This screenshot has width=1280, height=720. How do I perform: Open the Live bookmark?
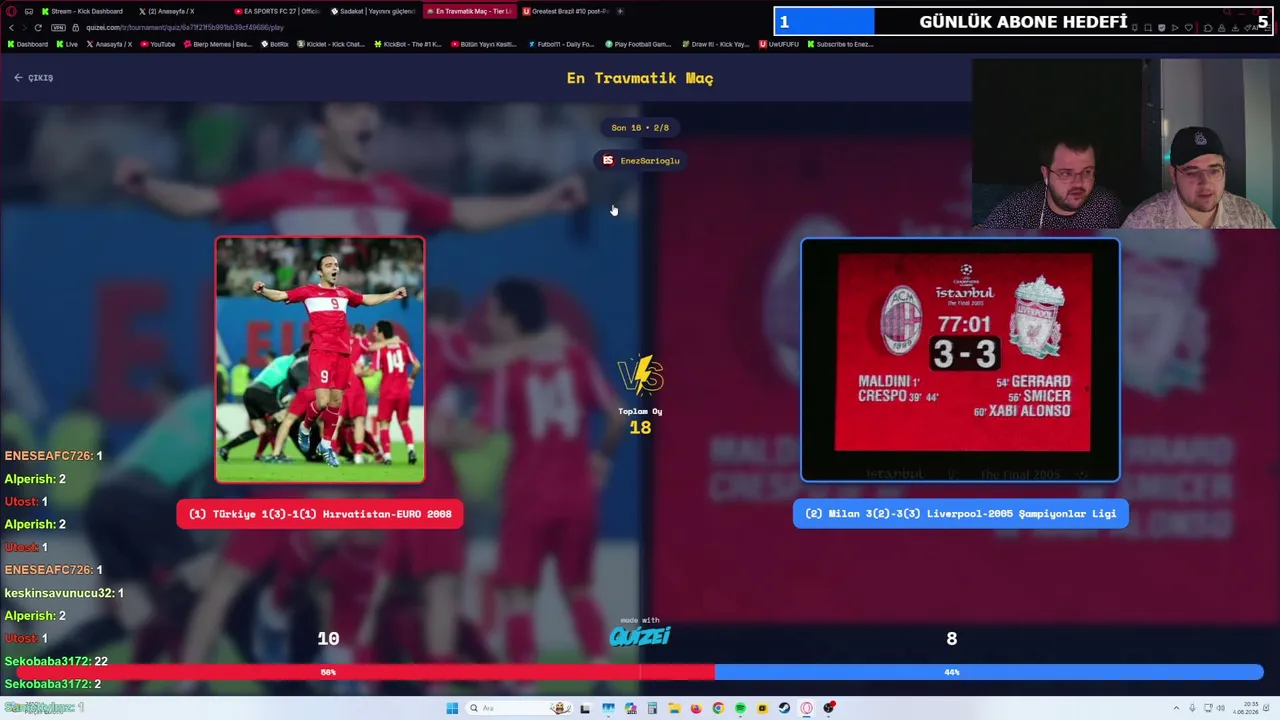pos(67,44)
